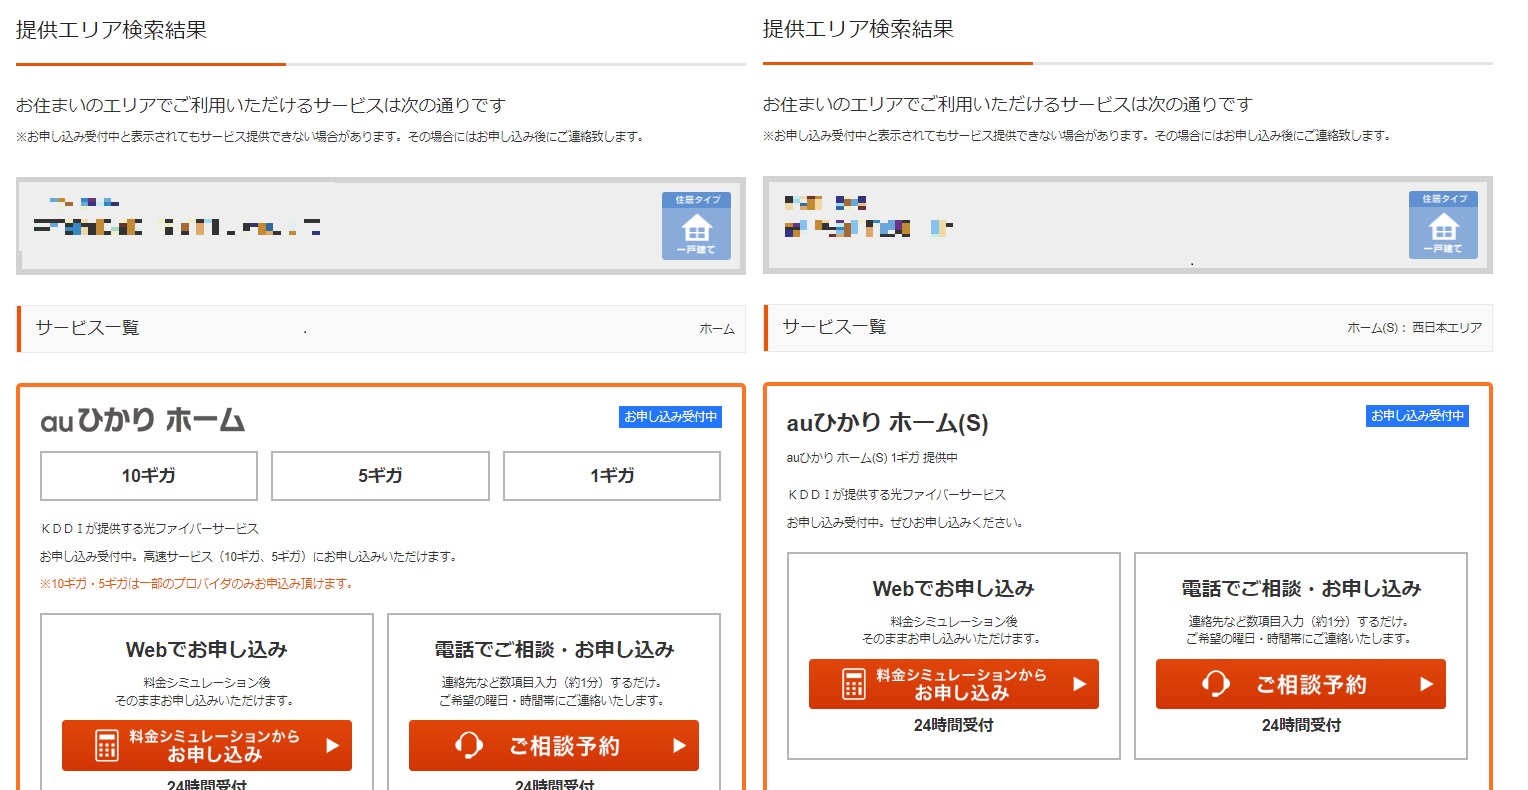Click the red 10ギガ・5ギガ provider notice text
The image size is (1528, 790).
coord(196,584)
